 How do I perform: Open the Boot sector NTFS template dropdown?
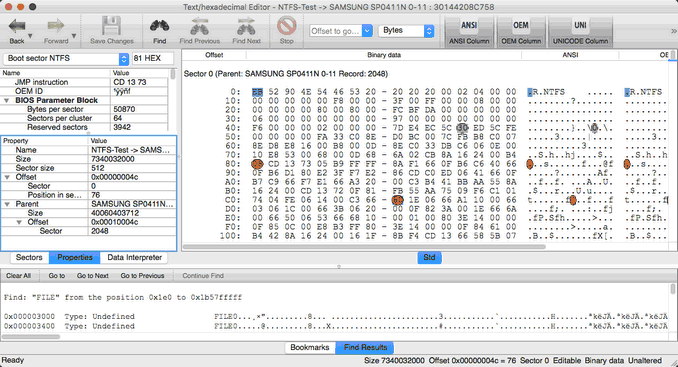point(66,58)
